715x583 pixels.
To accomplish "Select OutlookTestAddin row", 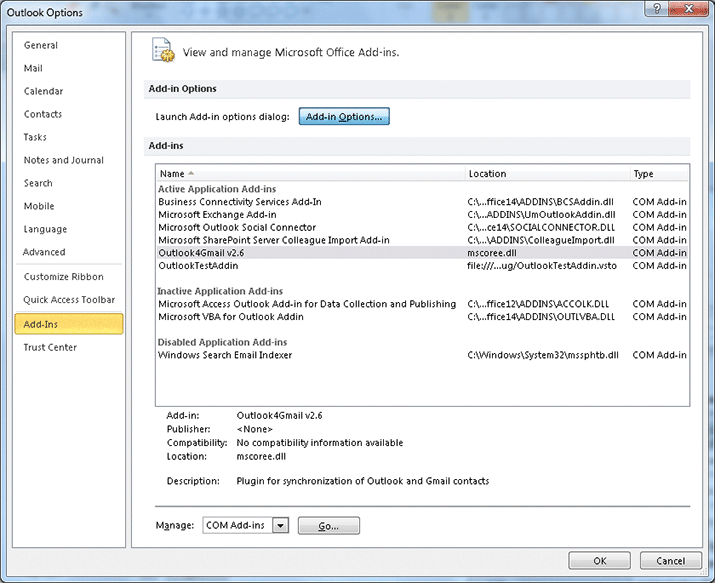I will [422, 266].
